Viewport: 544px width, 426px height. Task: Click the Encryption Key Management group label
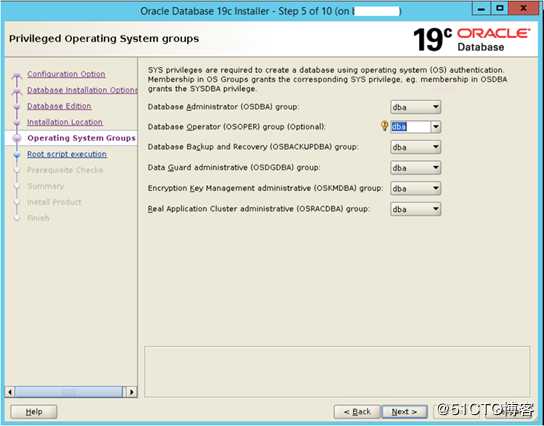[265, 188]
